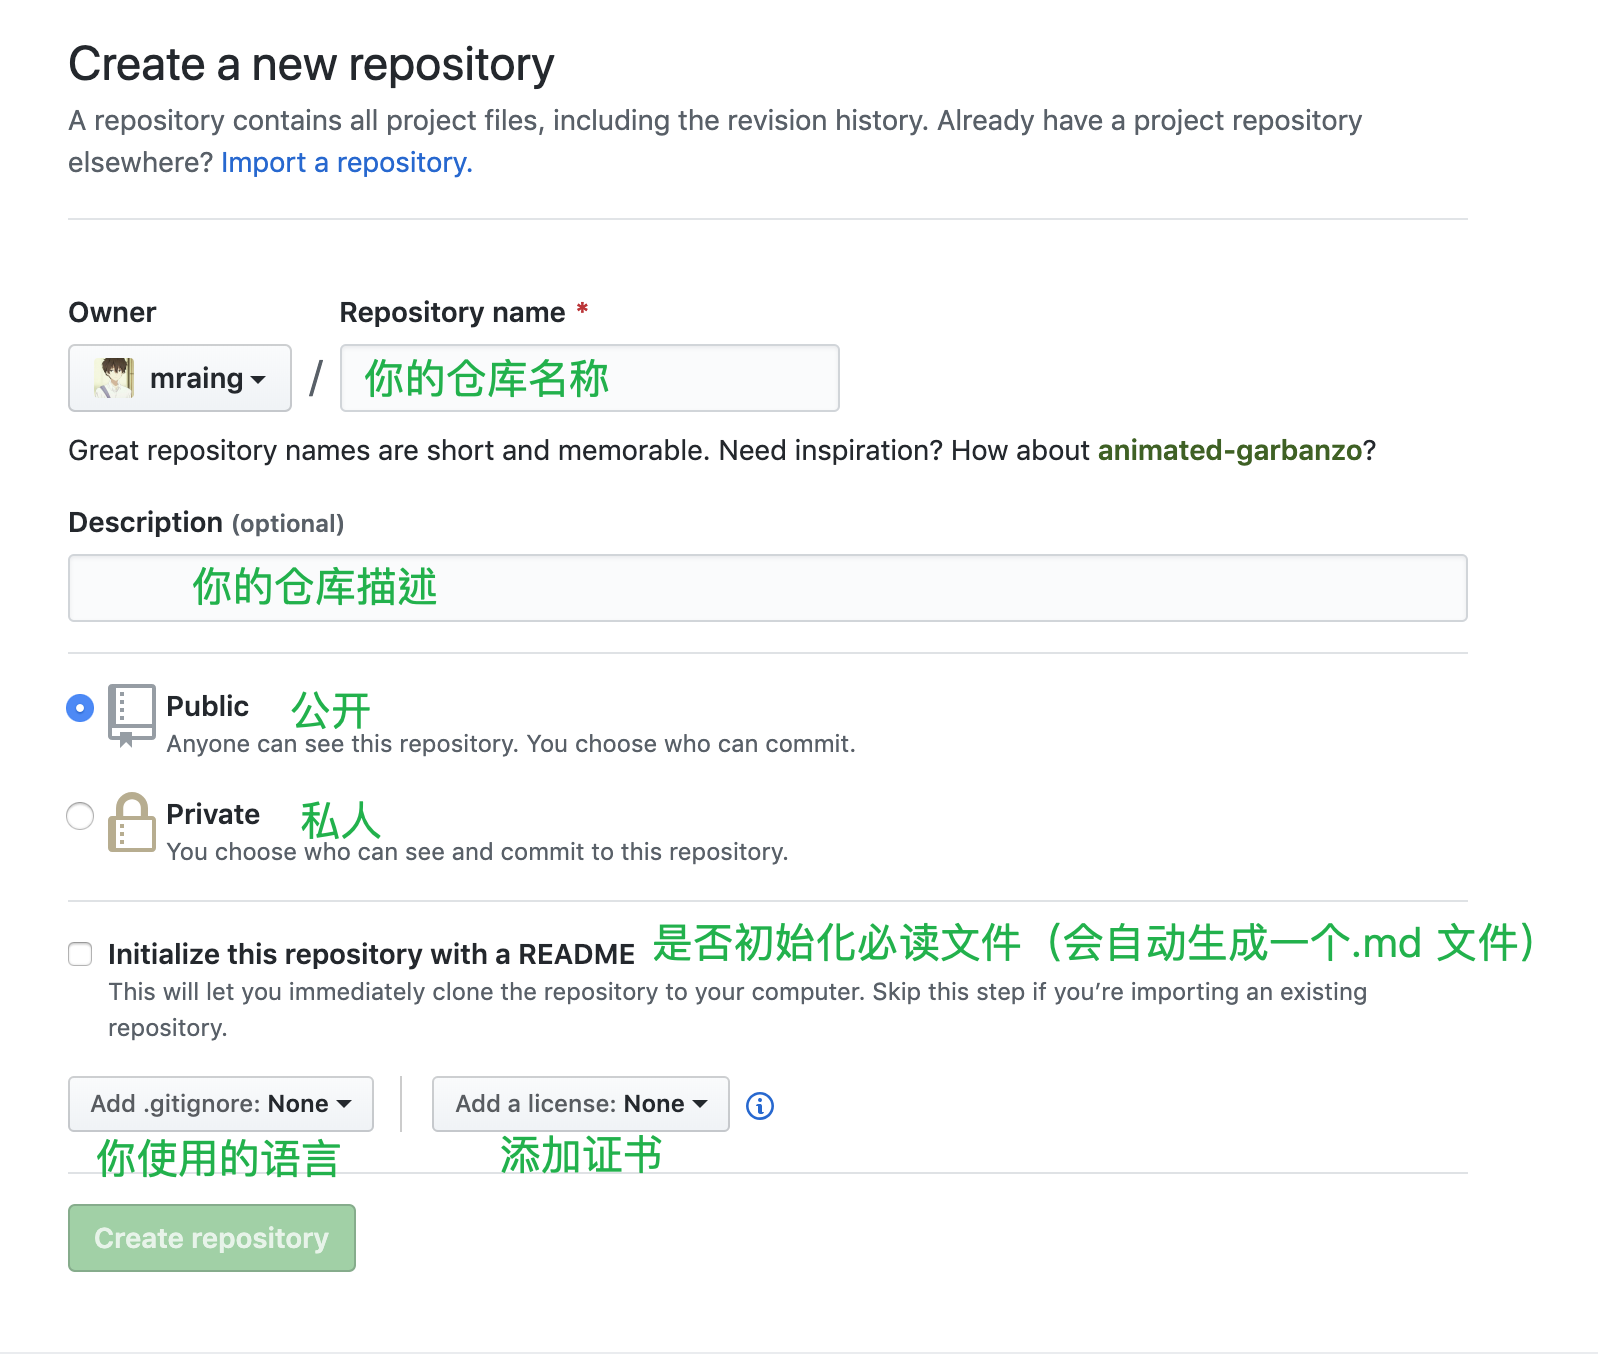Click the Private option label text
The height and width of the screenshot is (1366, 1598).
click(x=212, y=814)
